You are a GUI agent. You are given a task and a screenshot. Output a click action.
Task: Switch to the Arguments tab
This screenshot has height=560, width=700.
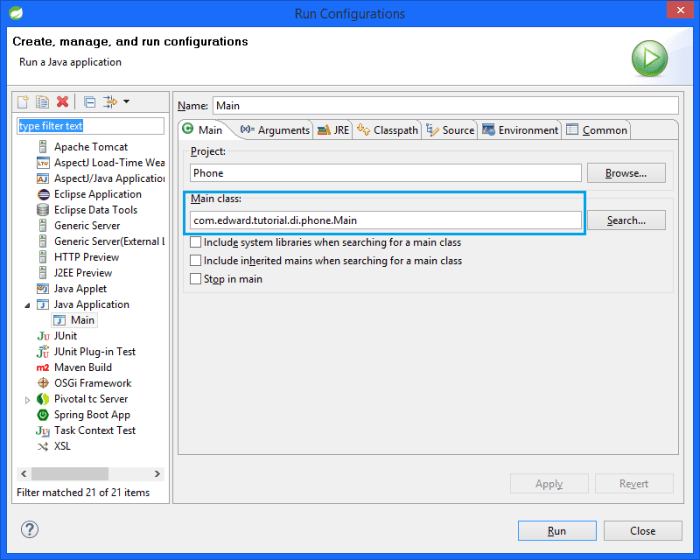click(x=275, y=130)
